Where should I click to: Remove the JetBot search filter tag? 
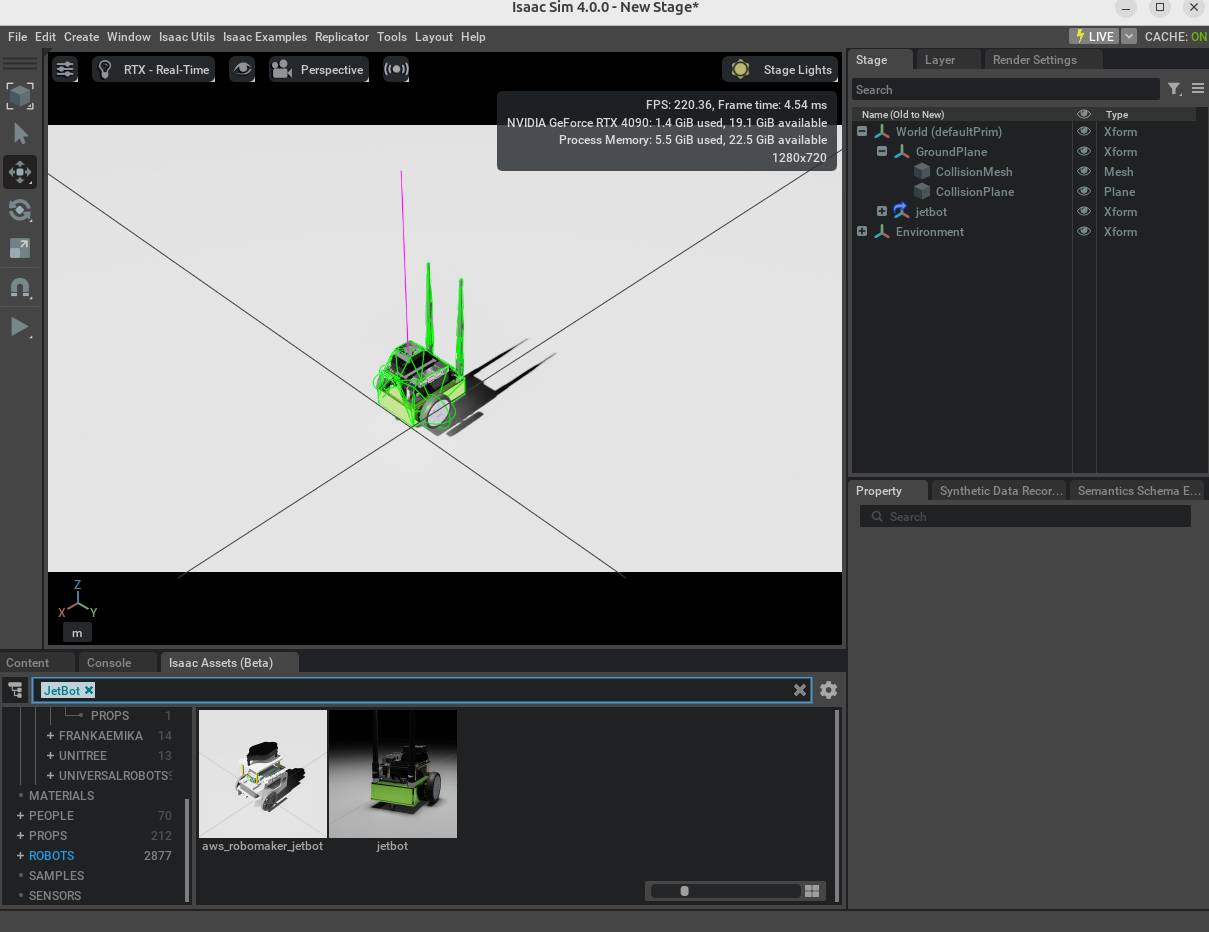pyautogui.click(x=88, y=690)
